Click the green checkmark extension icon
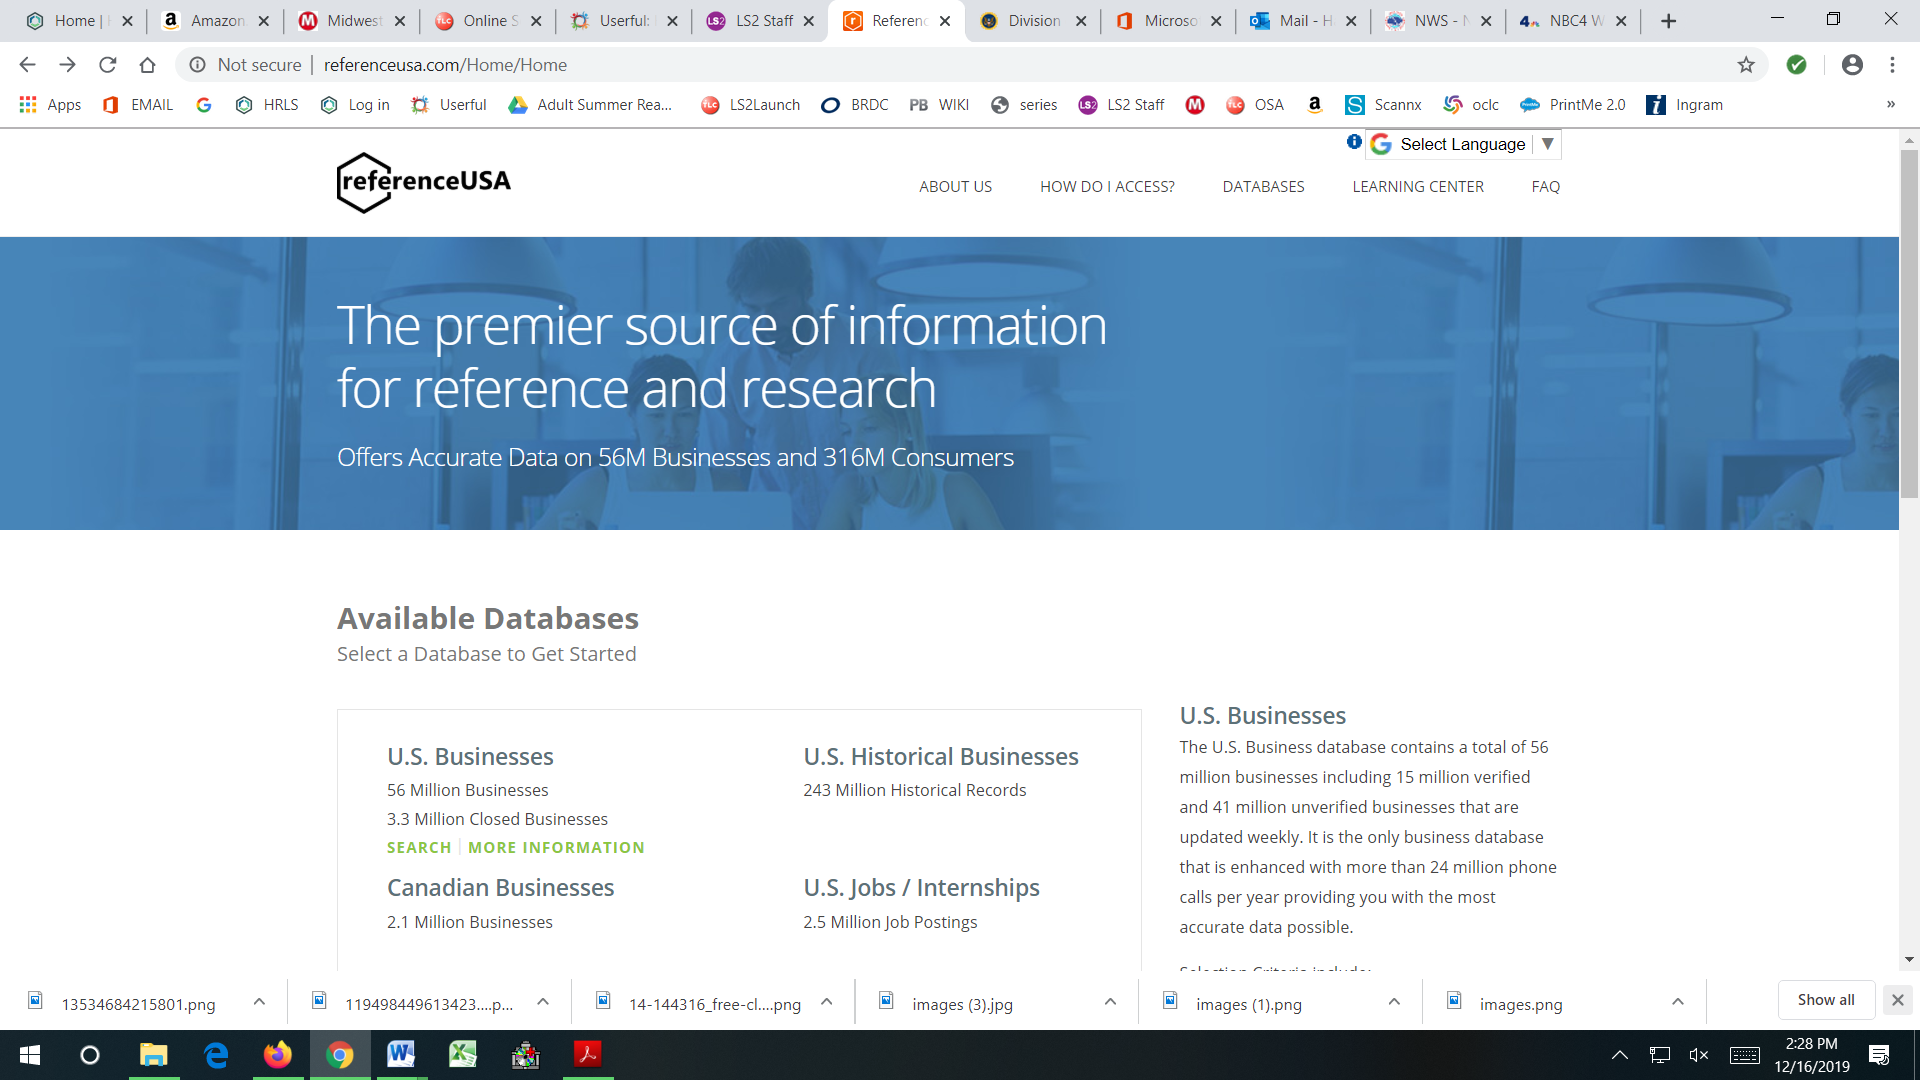Image resolution: width=1920 pixels, height=1080 pixels. click(x=1797, y=65)
